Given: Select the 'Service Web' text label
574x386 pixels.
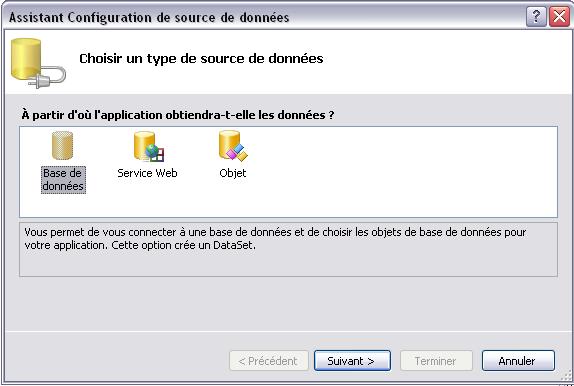Looking at the screenshot, I should coord(147,173).
